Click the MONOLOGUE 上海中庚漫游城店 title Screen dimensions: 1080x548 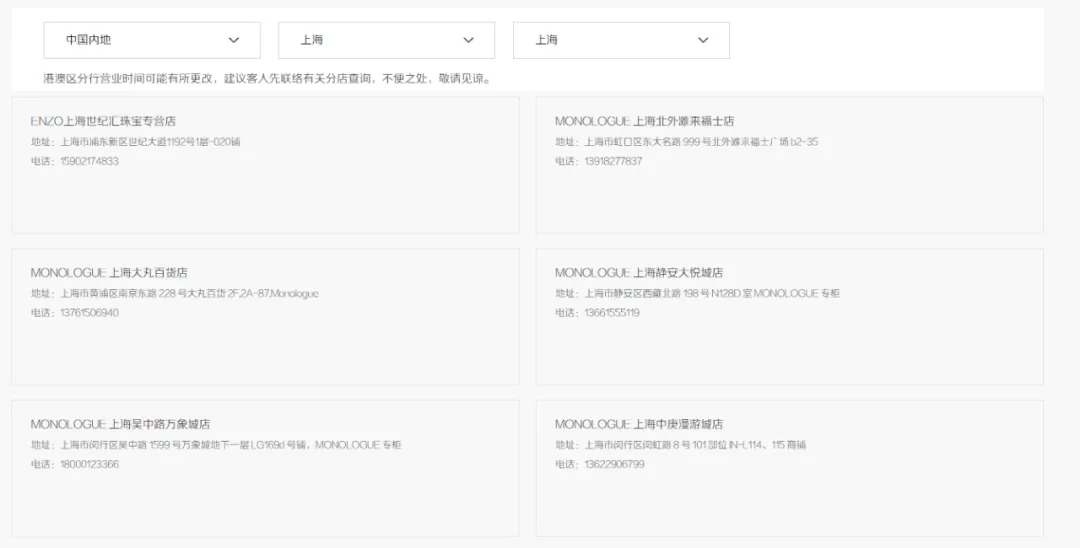tap(638, 424)
